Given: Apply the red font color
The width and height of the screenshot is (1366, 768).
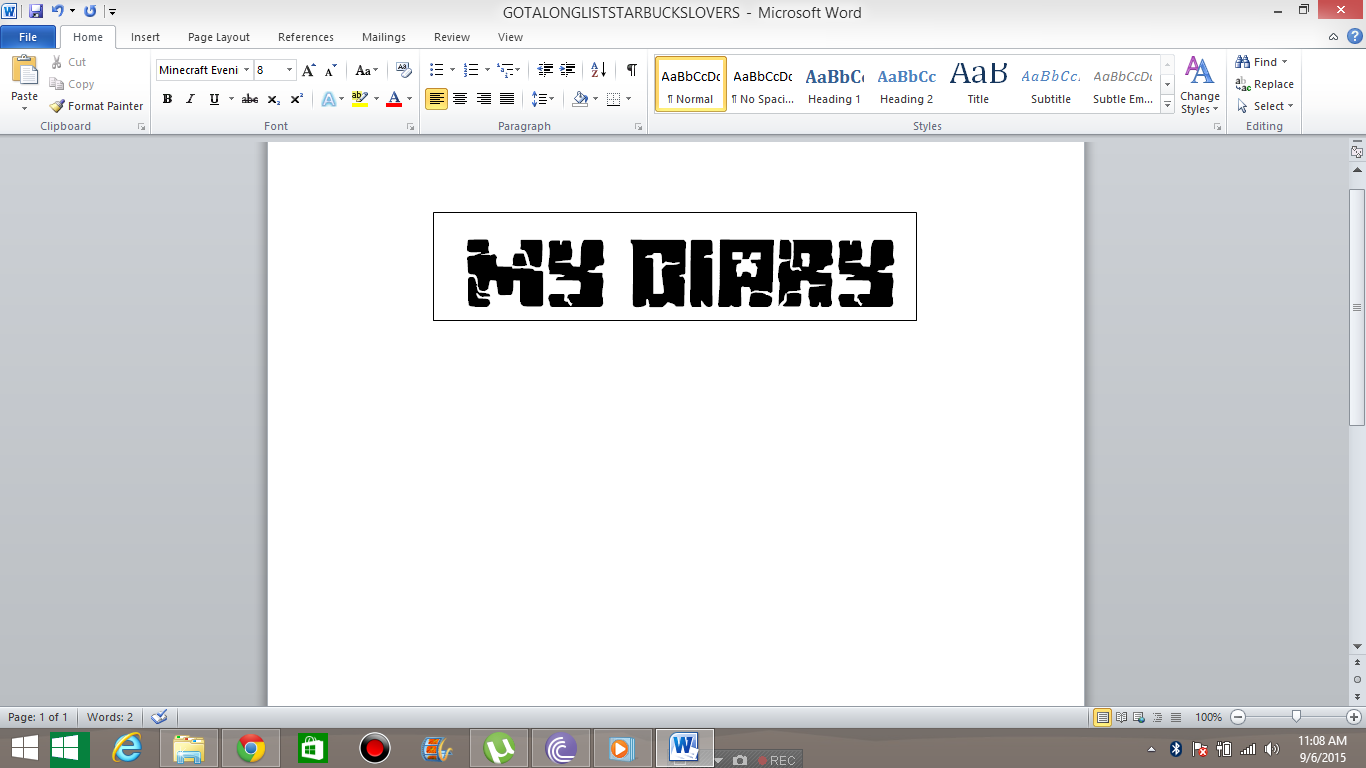Looking at the screenshot, I should (394, 99).
